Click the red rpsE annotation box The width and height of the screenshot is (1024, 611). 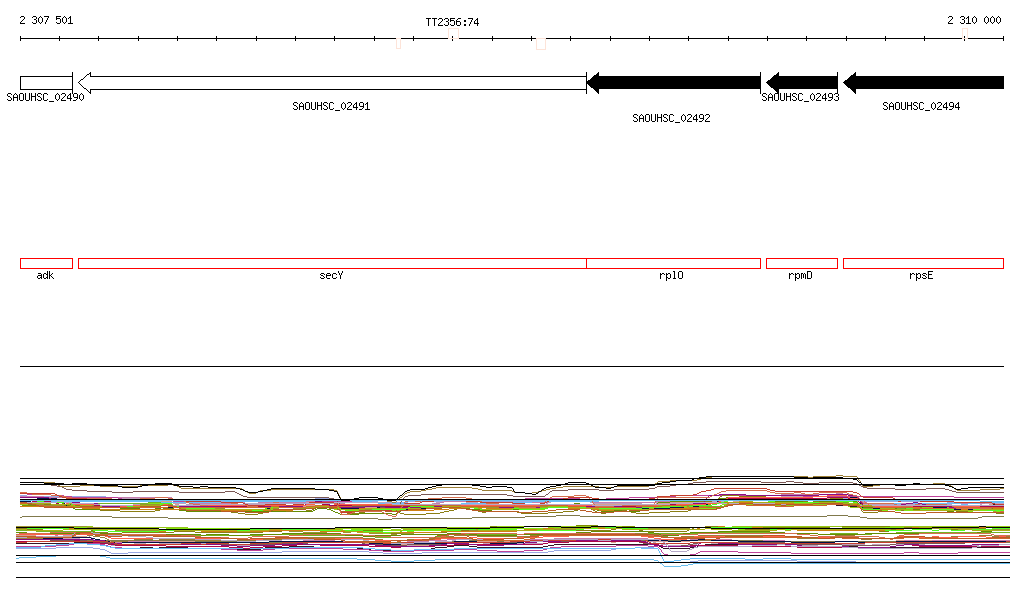(923, 264)
